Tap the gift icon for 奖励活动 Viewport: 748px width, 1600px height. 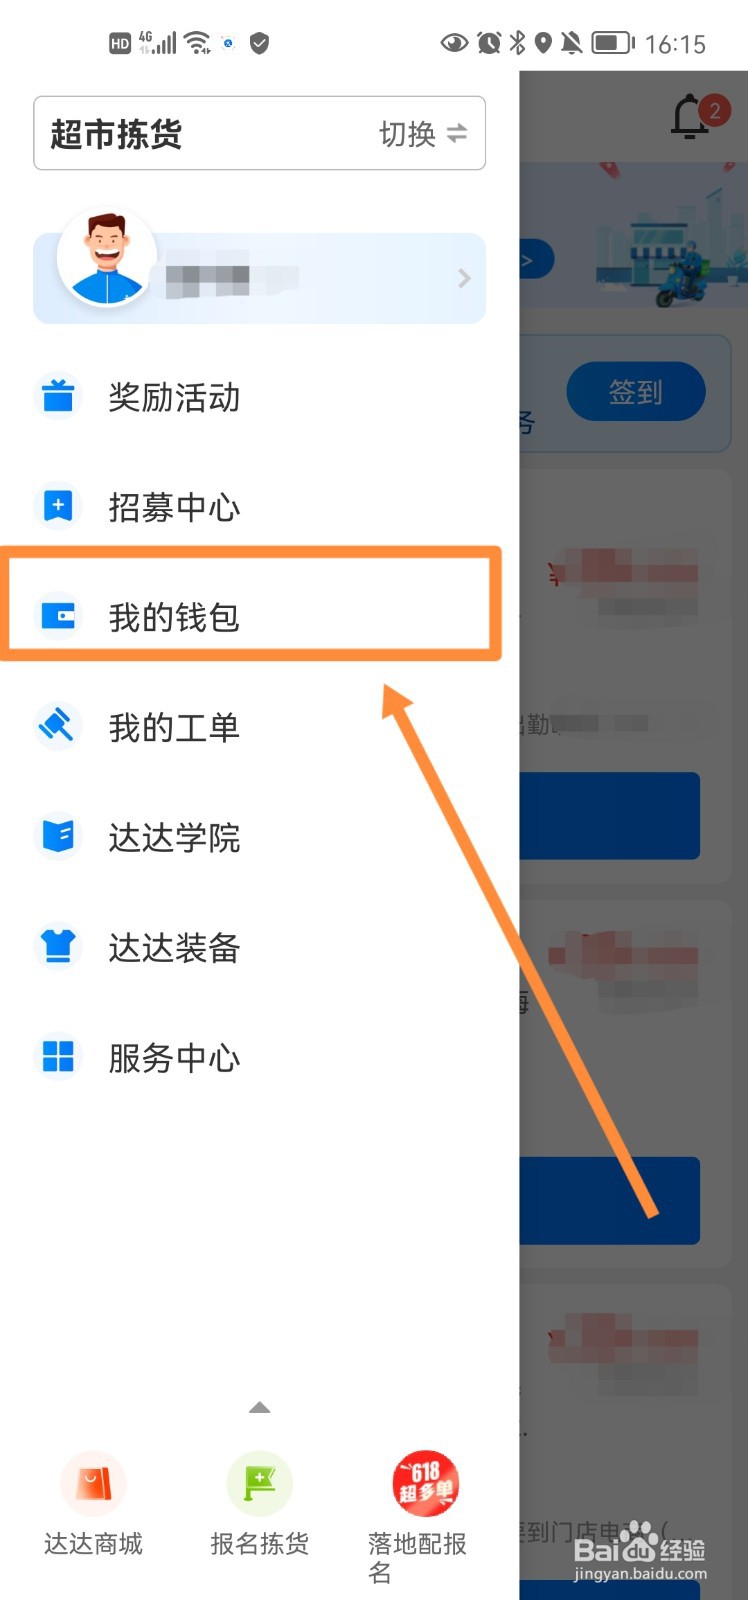[x=58, y=396]
